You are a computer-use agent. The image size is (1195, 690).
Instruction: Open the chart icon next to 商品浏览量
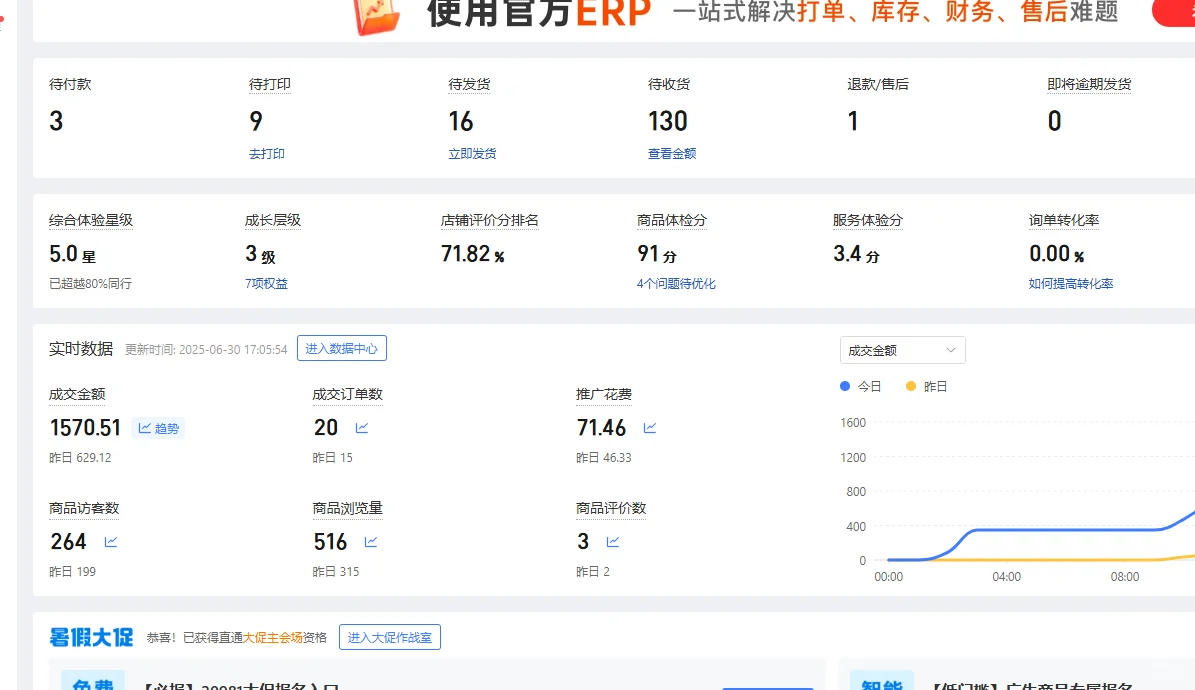click(x=369, y=541)
